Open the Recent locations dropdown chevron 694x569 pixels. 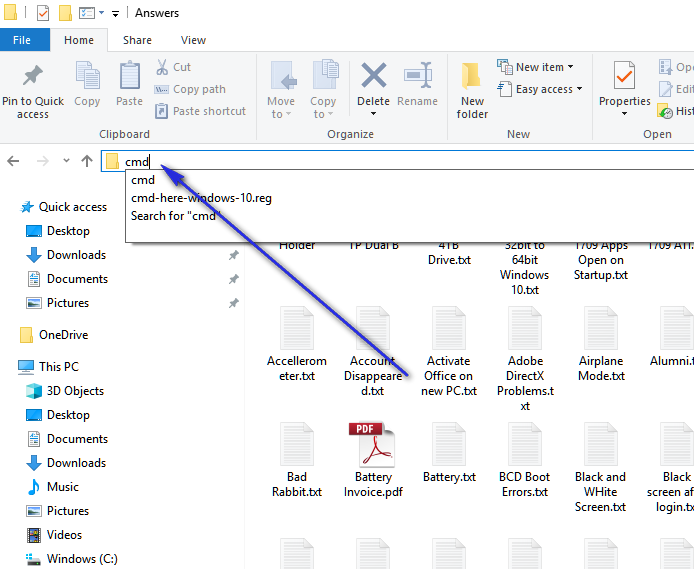66,161
